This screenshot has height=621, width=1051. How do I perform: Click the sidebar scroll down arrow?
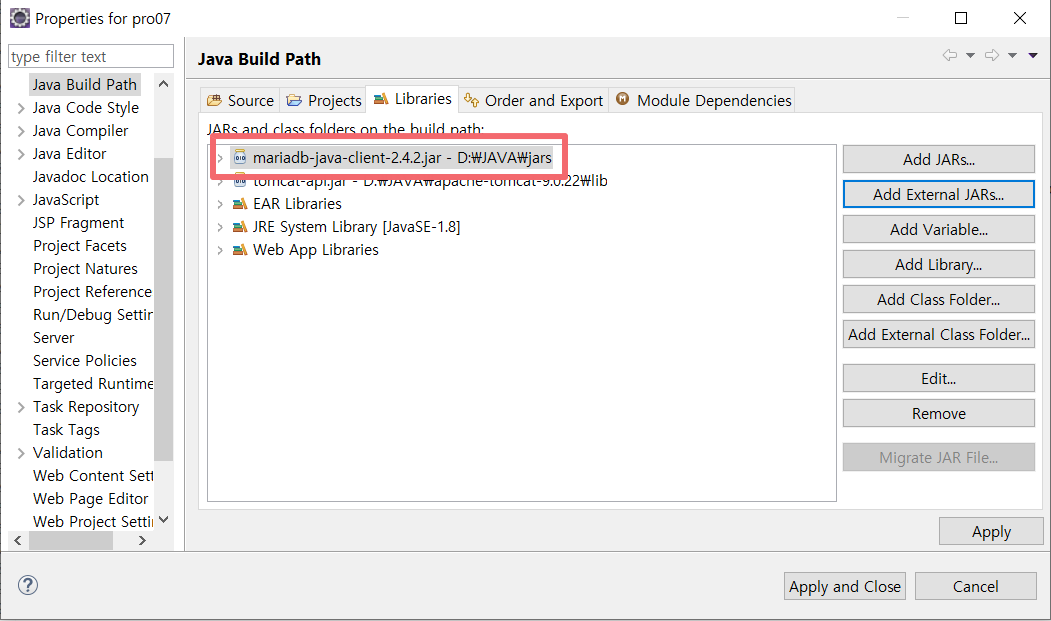163,520
